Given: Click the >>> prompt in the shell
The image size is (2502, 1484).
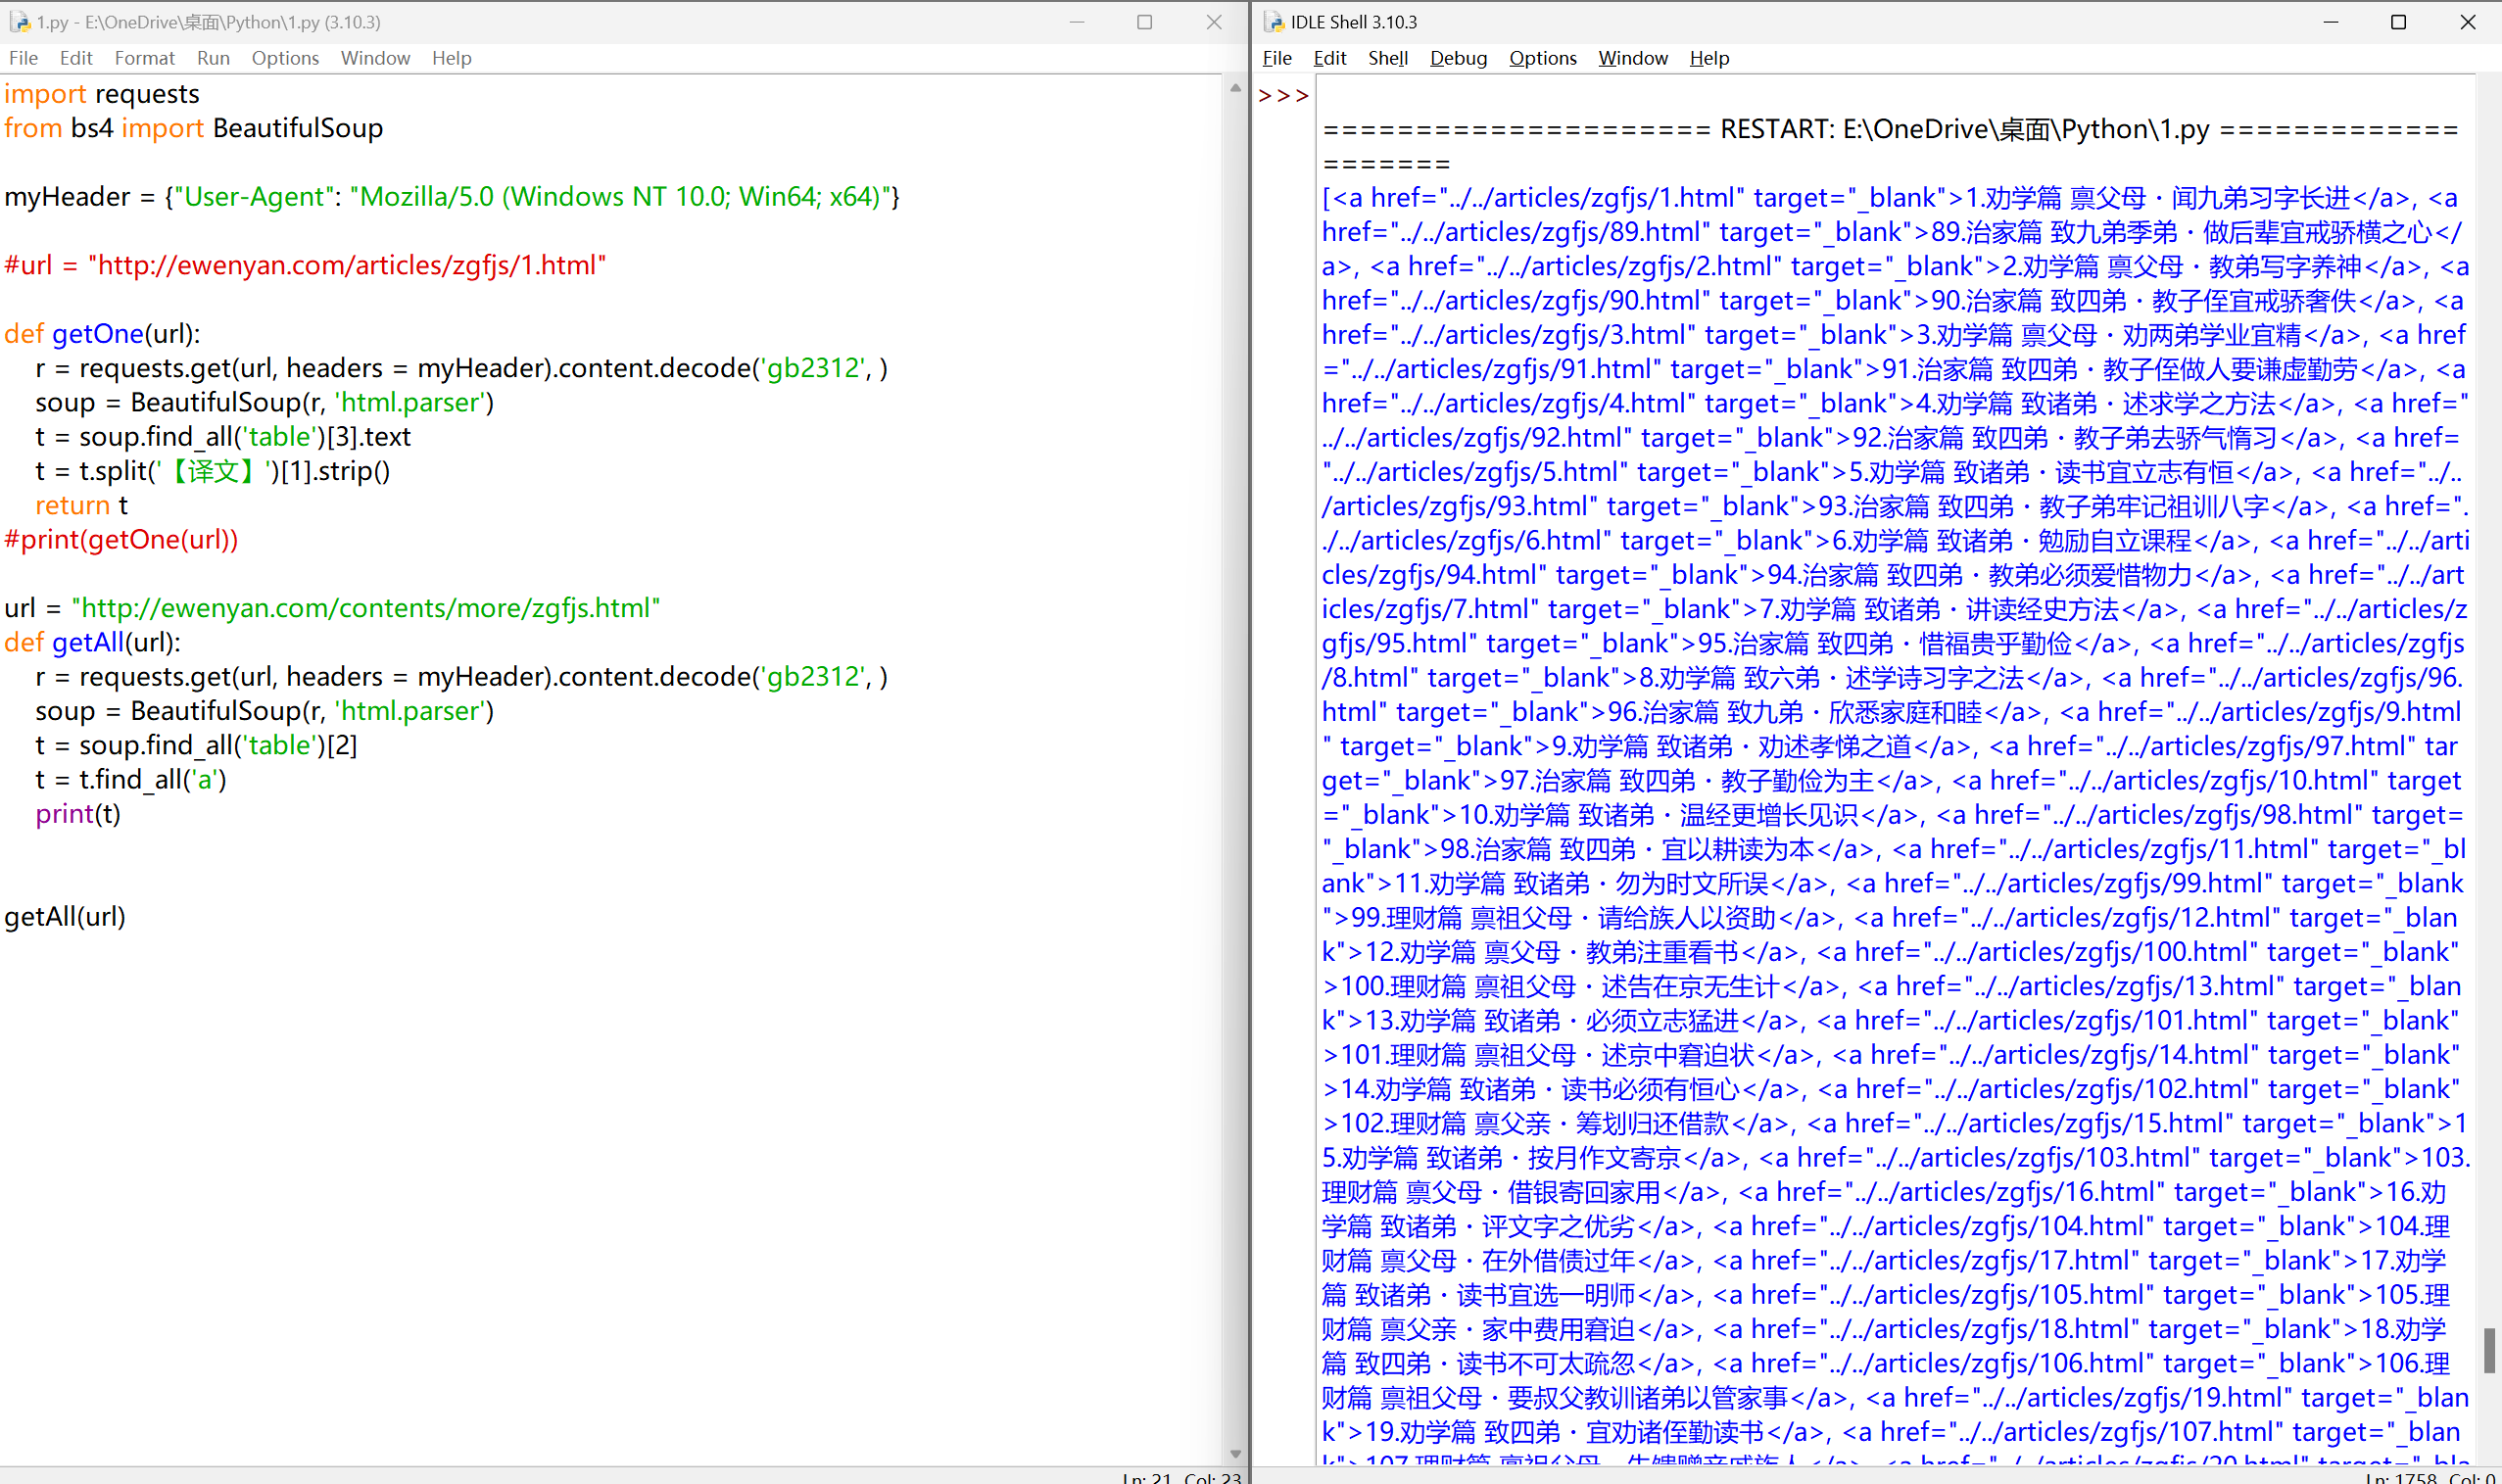Looking at the screenshot, I should 1283,96.
